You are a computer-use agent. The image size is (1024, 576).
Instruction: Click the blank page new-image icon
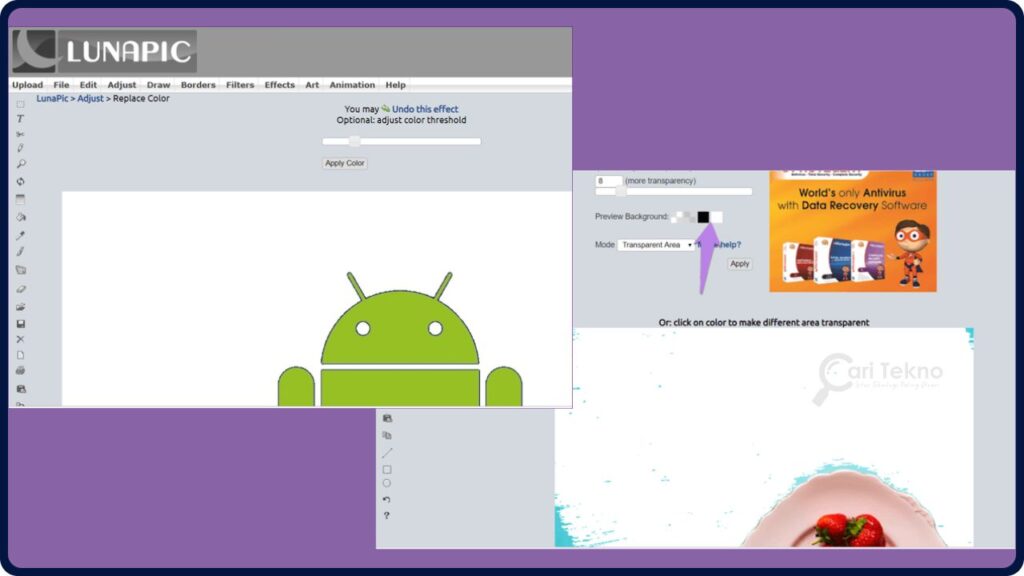[x=20, y=355]
